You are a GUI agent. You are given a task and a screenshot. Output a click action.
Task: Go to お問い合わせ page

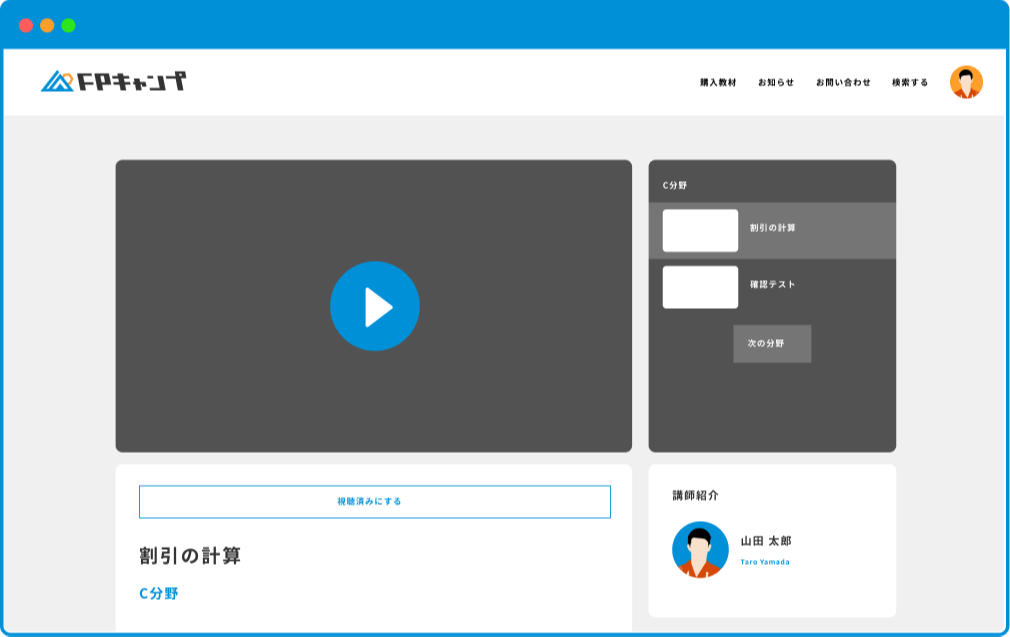coord(843,82)
